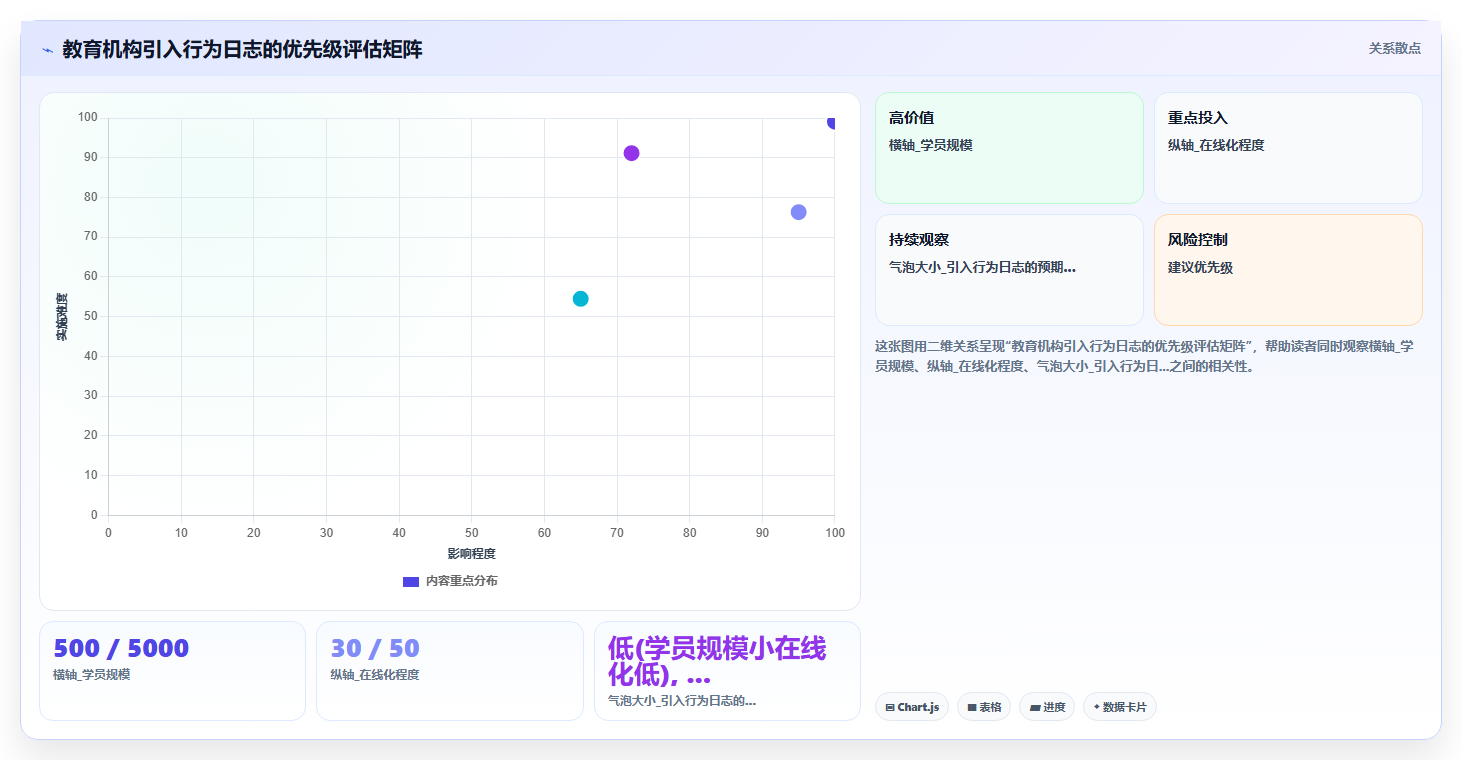The height and width of the screenshot is (760, 1462).
Task: Click the 关系散点 label in header
Action: click(1394, 48)
